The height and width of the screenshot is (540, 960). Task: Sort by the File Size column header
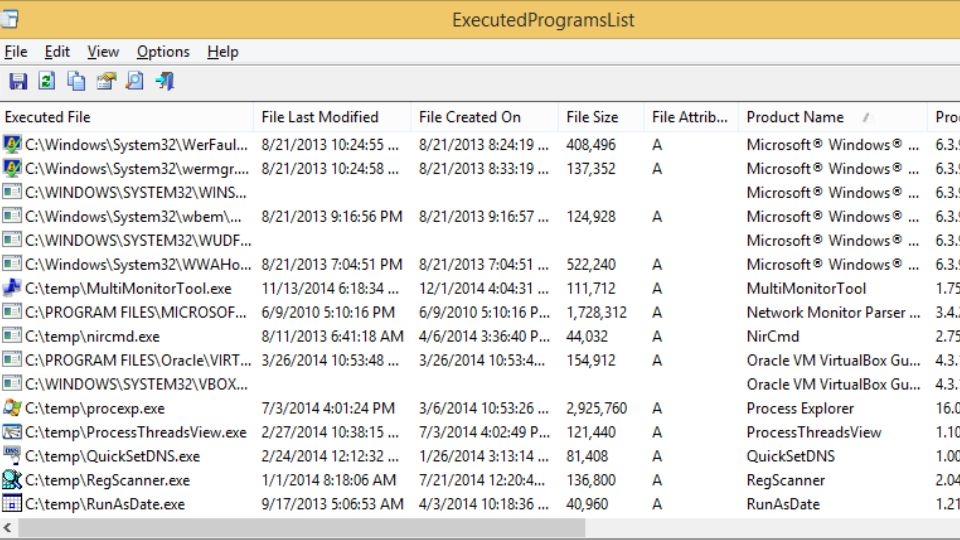[x=592, y=117]
